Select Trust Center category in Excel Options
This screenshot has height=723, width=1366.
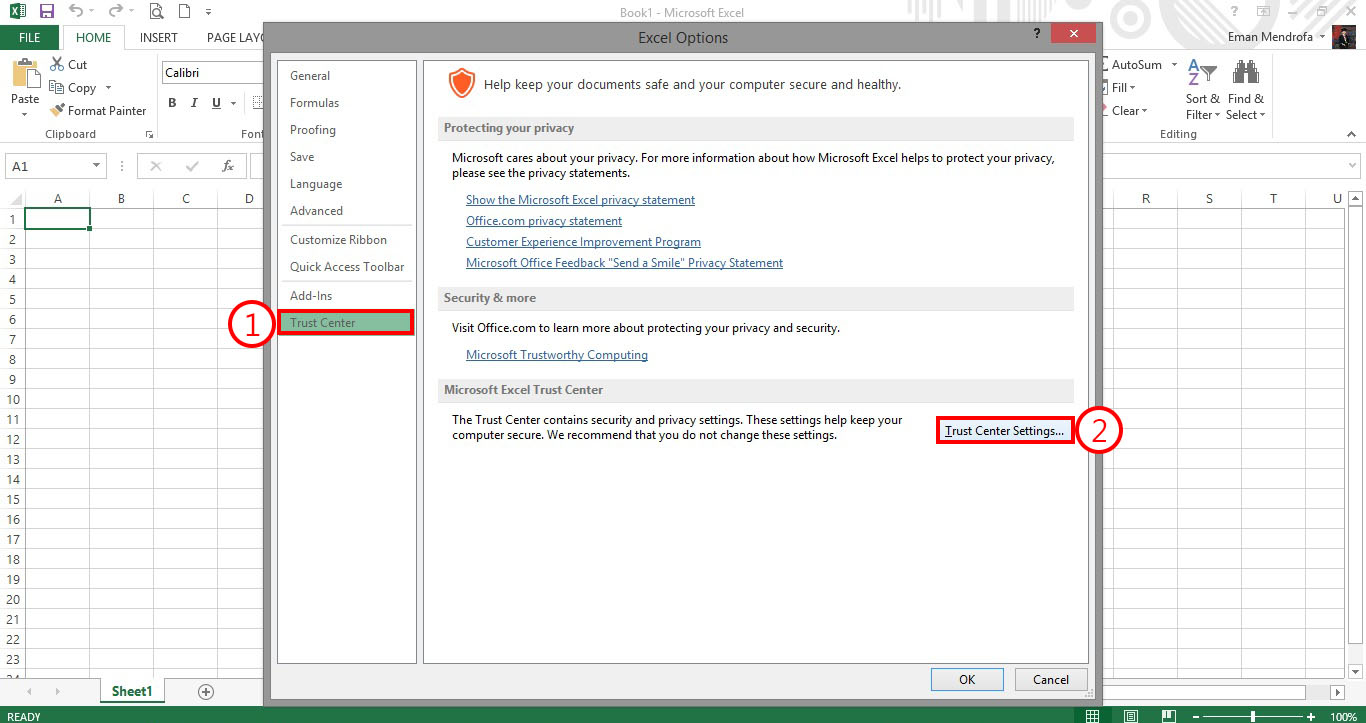[x=346, y=323]
